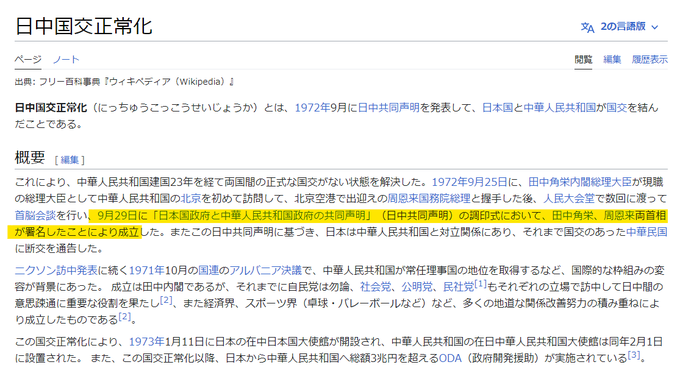Click the 日中国交正常化 page title

tap(83, 26)
